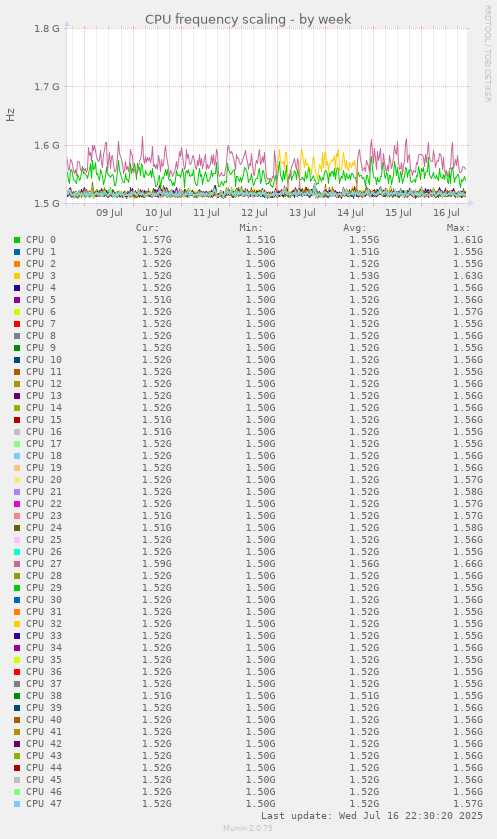Click the 'CPU 47' legend label
This screenshot has height=839, width=497.
click(x=44, y=804)
